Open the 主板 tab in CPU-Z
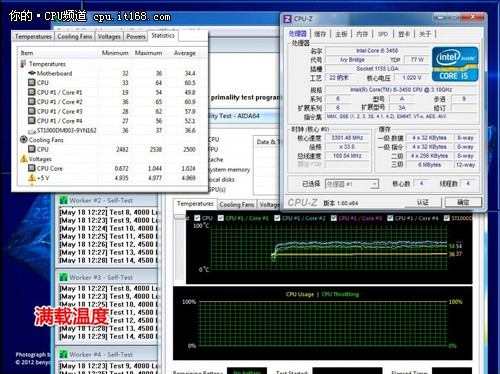Viewport: 500px width, 374px height. coord(341,34)
